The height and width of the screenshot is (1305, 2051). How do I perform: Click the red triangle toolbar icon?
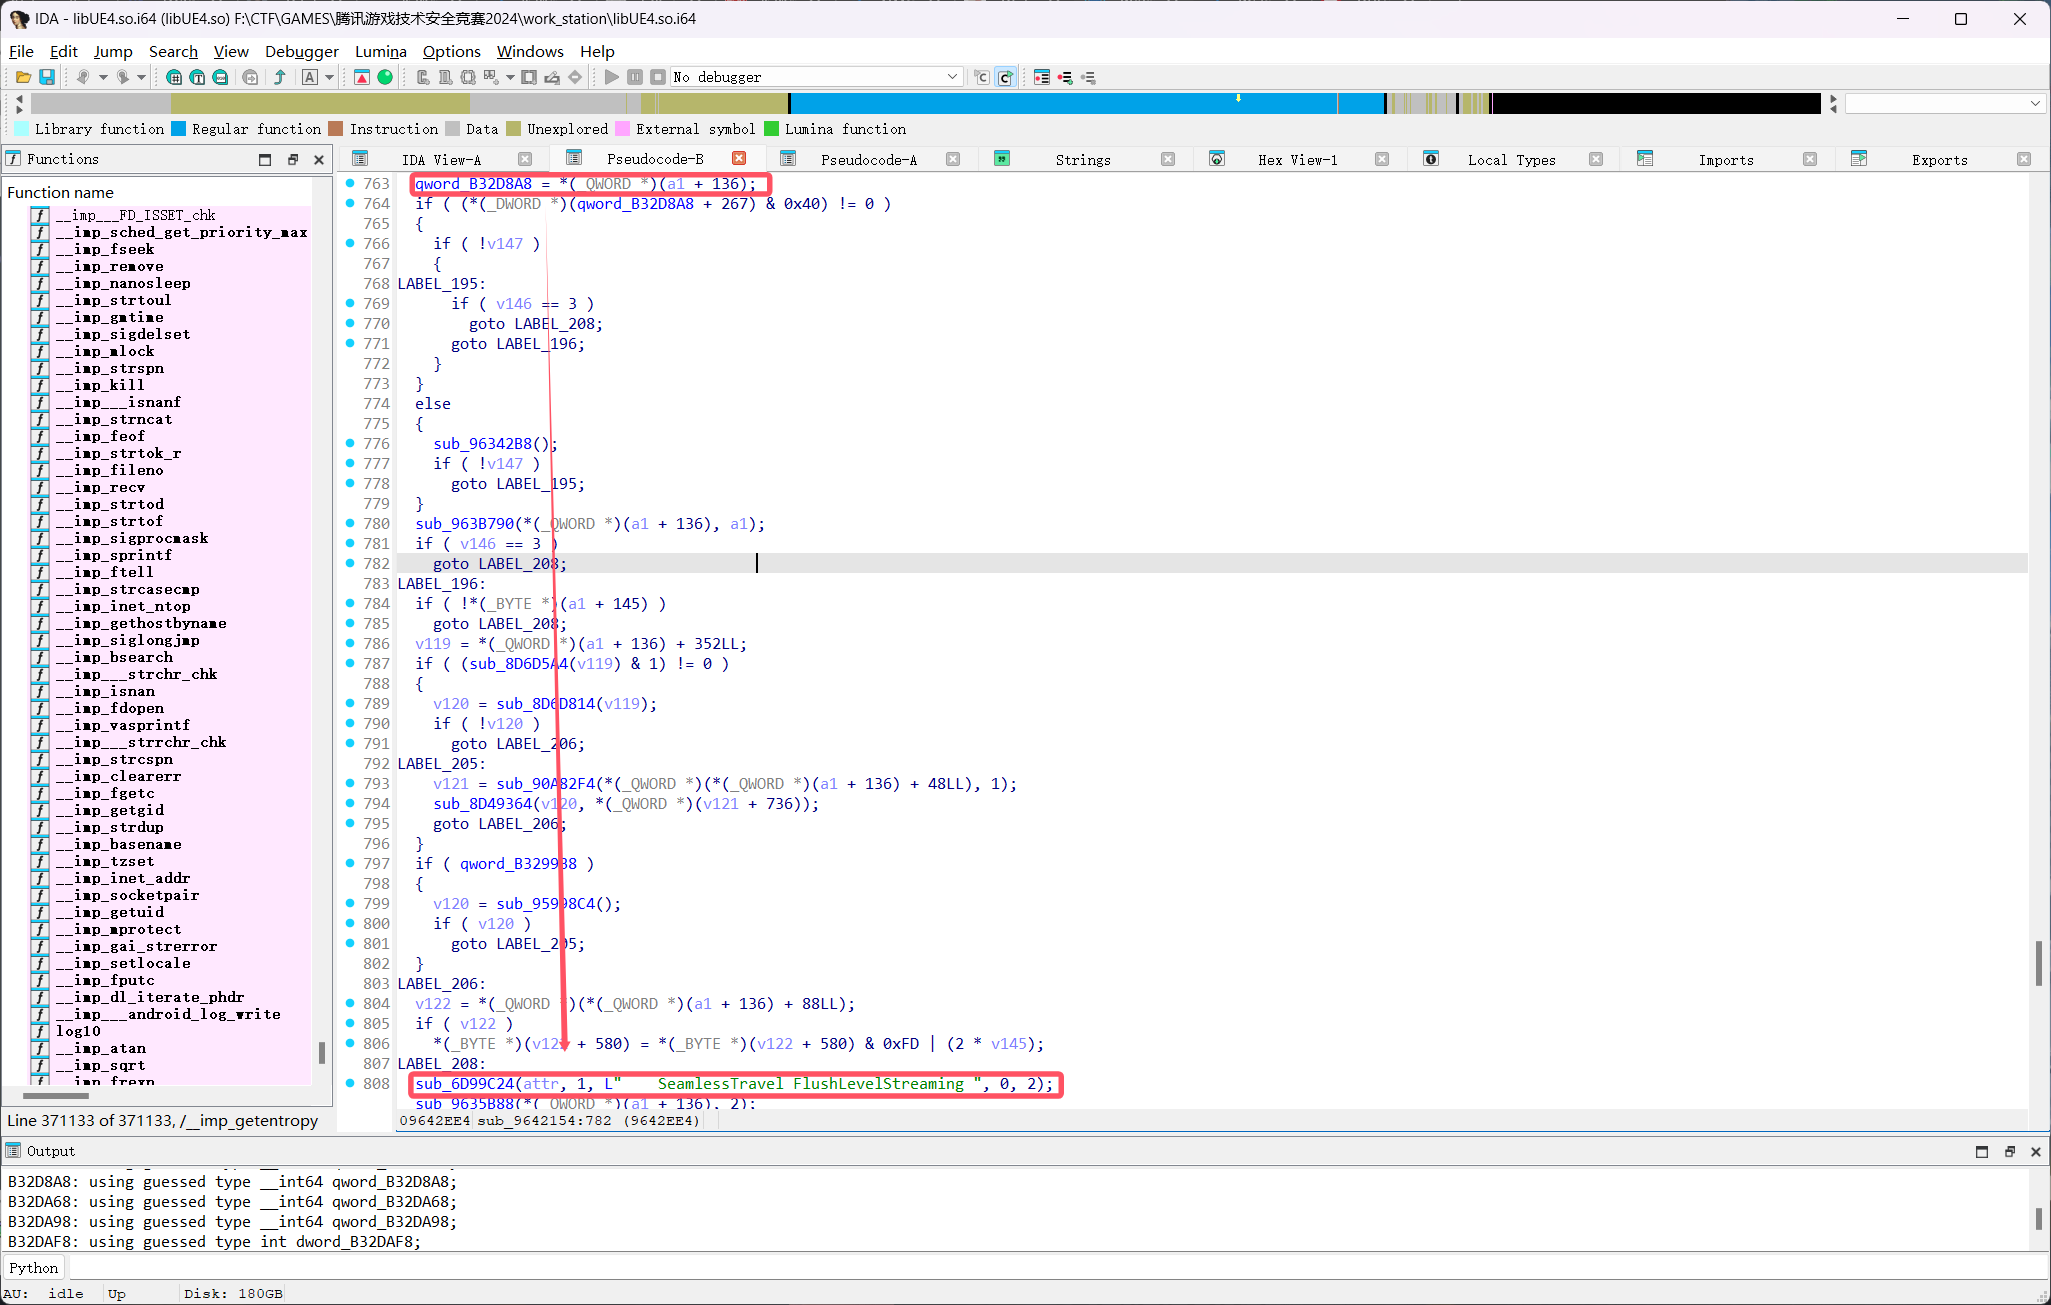[362, 77]
